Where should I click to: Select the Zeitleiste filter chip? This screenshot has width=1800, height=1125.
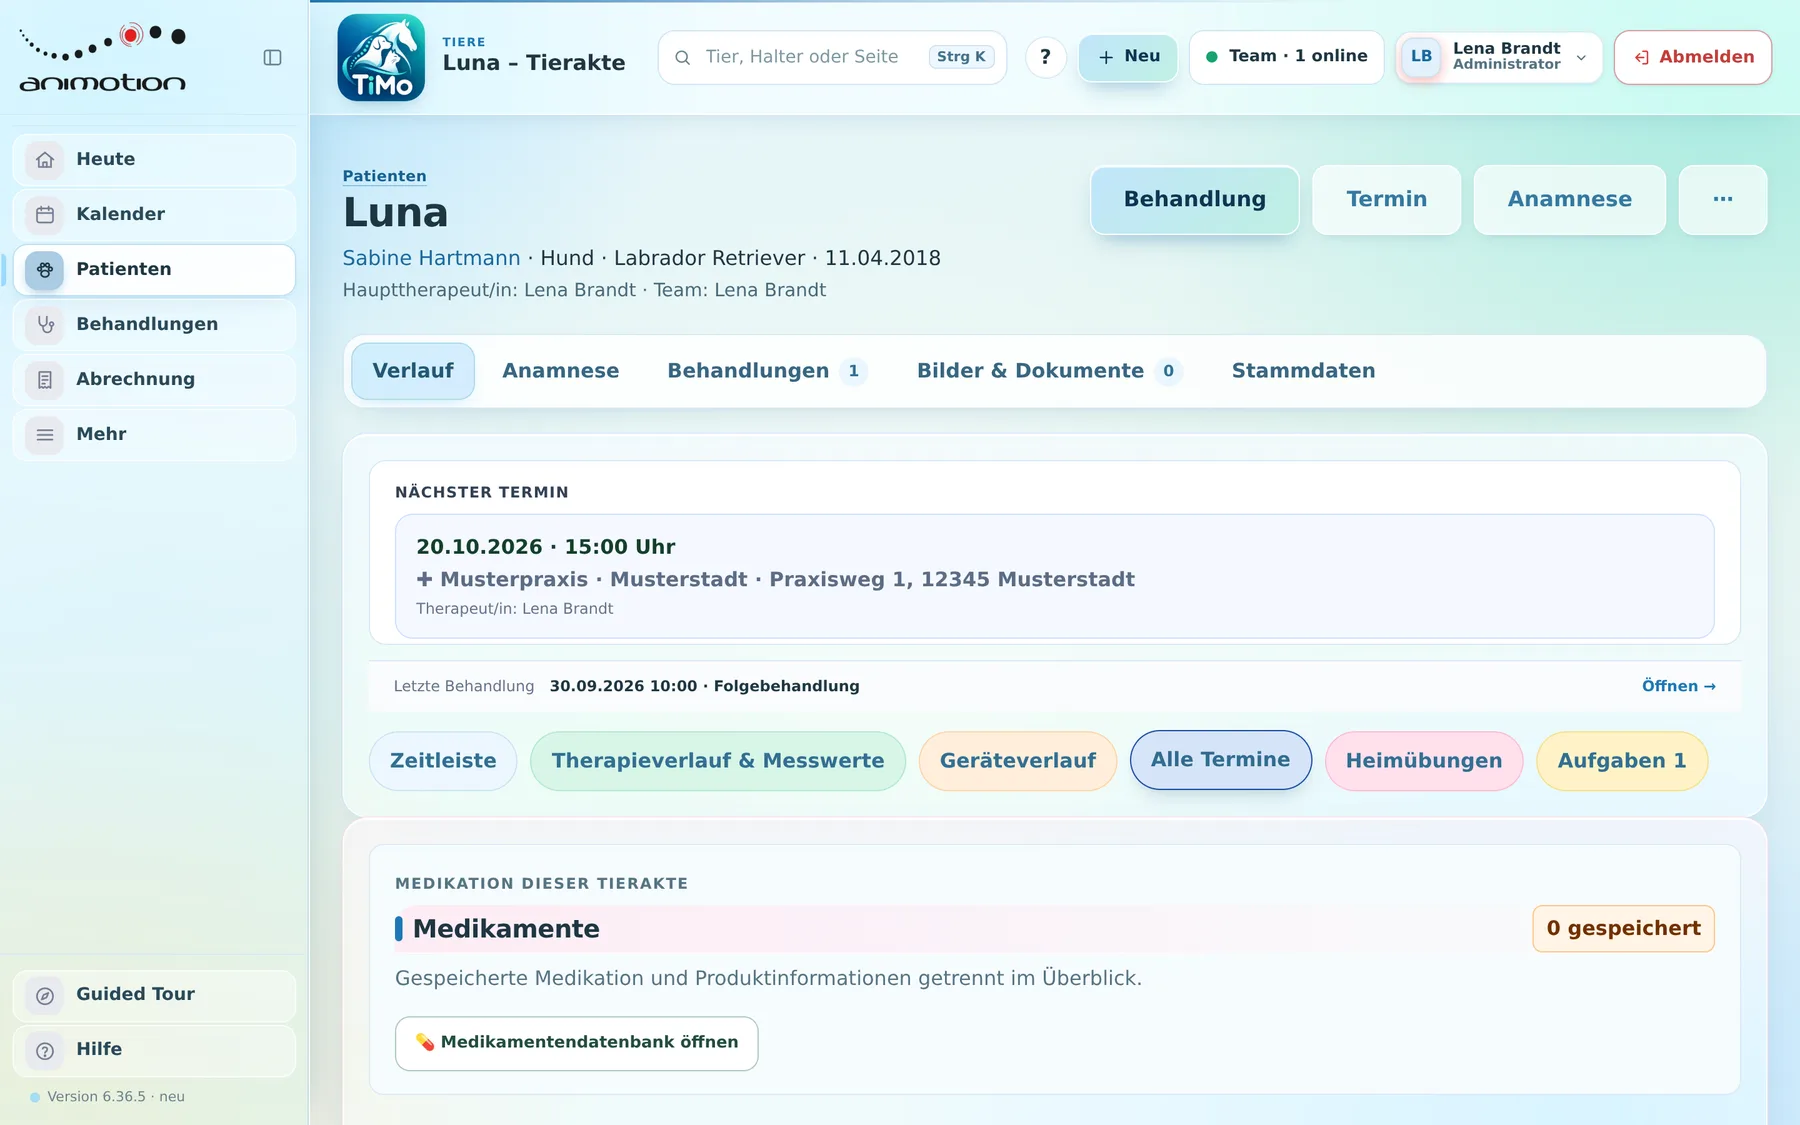point(443,761)
